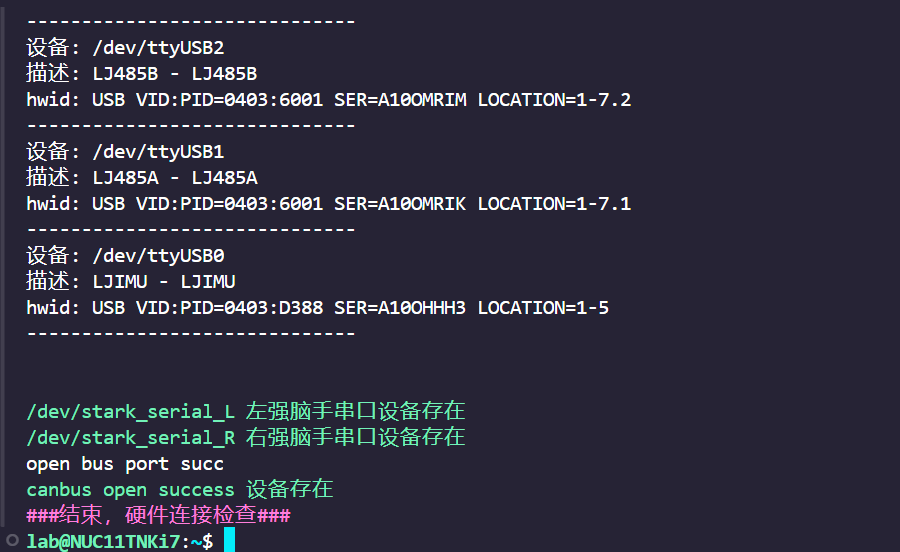Select the LJ485A - LJ485A description text
The width and height of the screenshot is (900, 552).
point(175,178)
